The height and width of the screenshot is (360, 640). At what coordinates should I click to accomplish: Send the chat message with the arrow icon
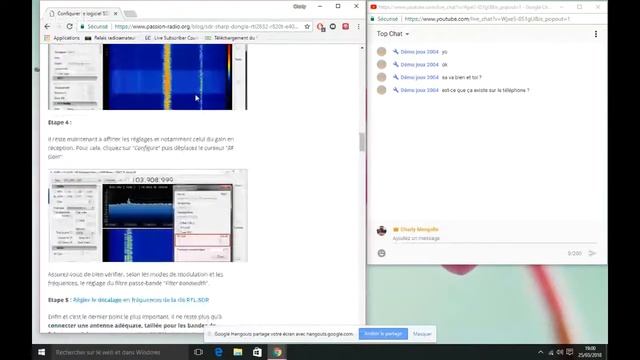[x=592, y=253]
